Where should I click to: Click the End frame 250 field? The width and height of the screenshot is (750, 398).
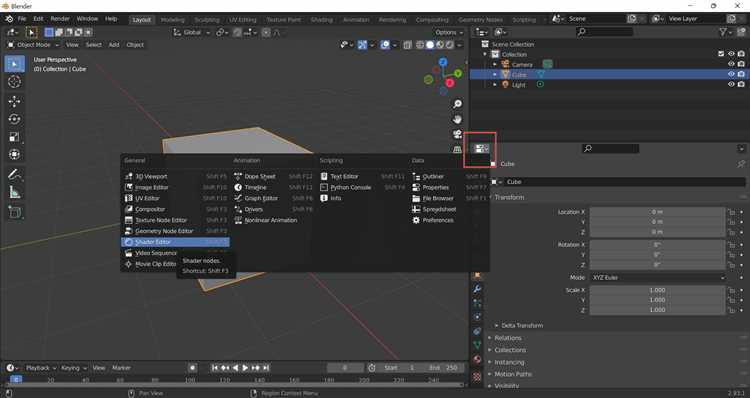click(443, 368)
